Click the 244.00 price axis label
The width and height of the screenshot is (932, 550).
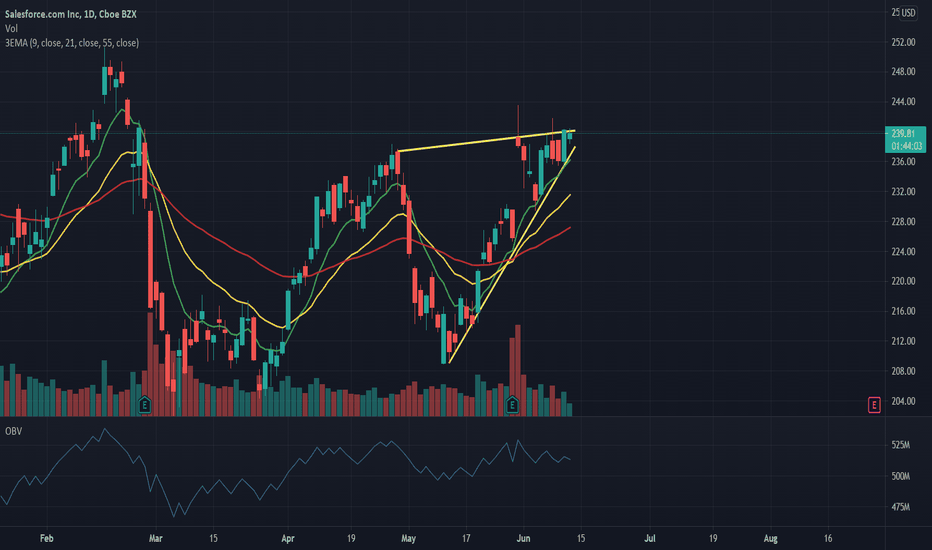coord(903,102)
